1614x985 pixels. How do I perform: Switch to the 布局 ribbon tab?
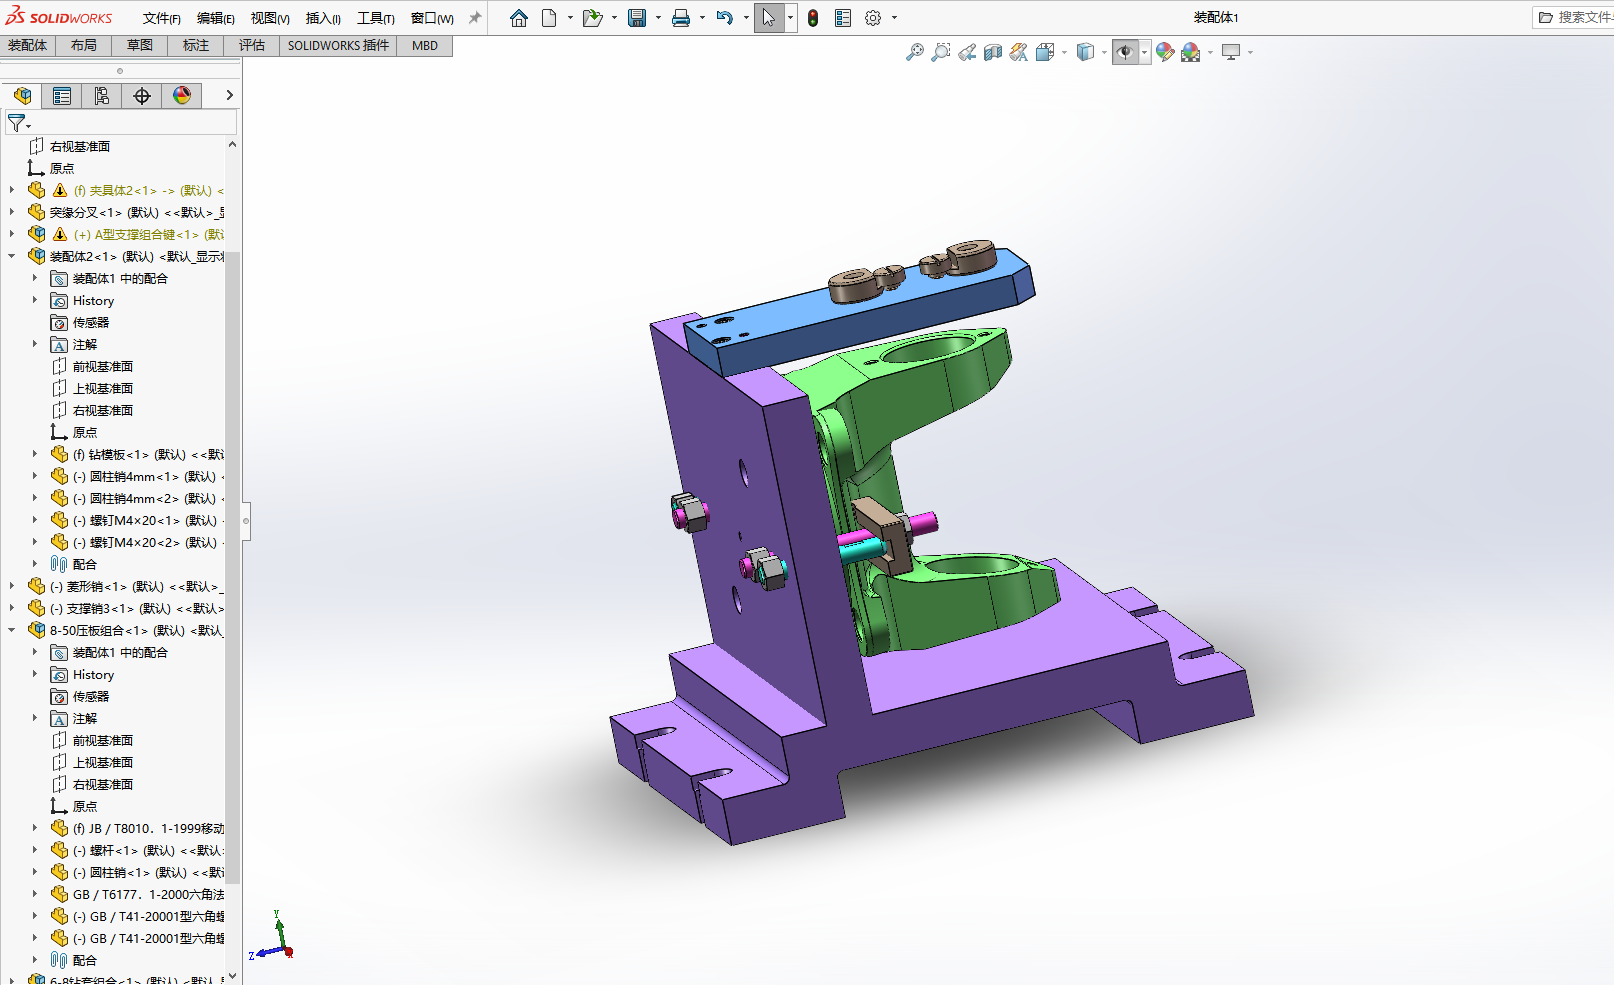click(x=84, y=46)
